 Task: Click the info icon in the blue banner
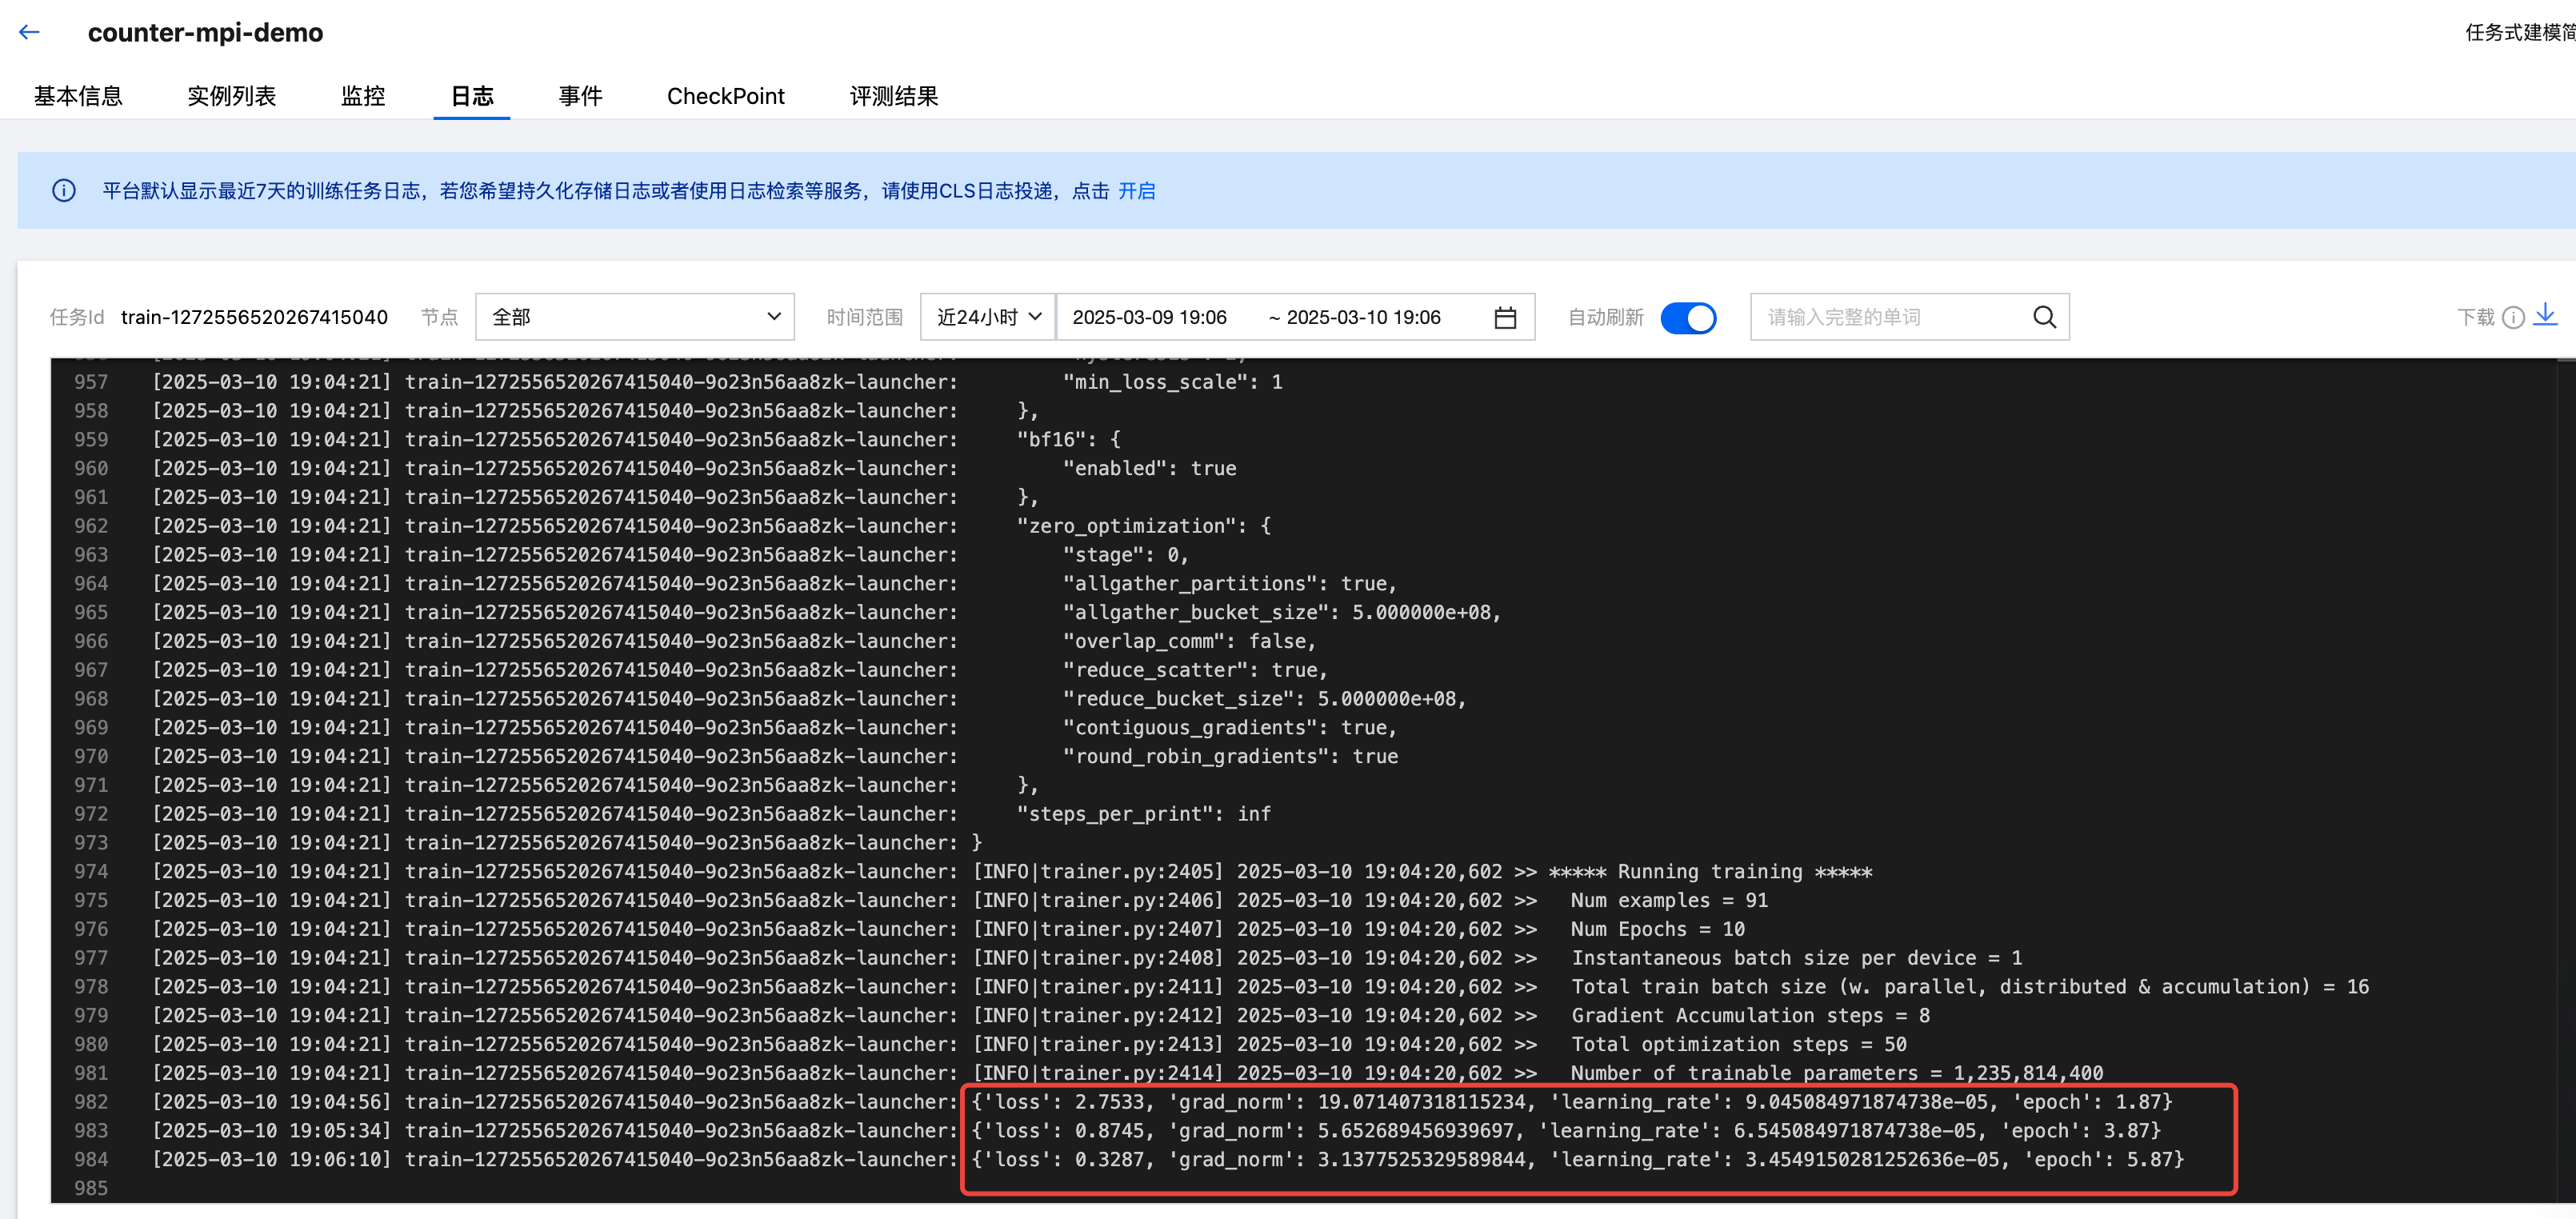click(63, 191)
